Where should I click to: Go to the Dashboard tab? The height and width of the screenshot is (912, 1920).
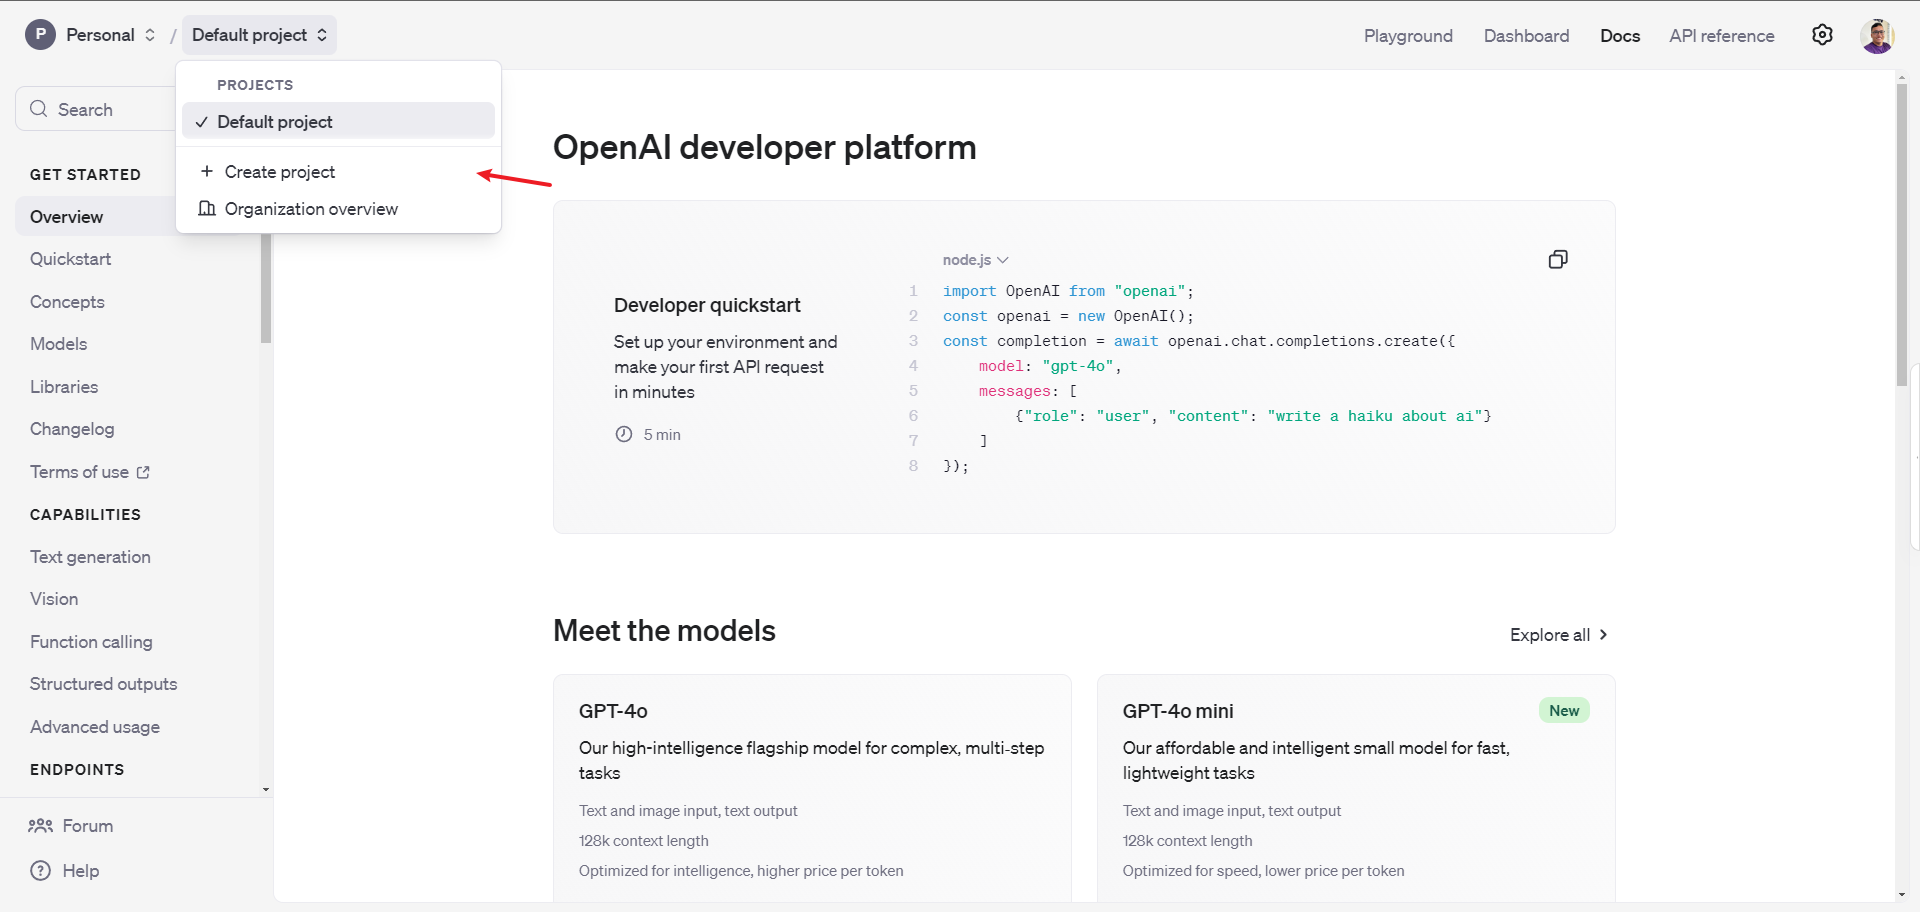tap(1526, 36)
